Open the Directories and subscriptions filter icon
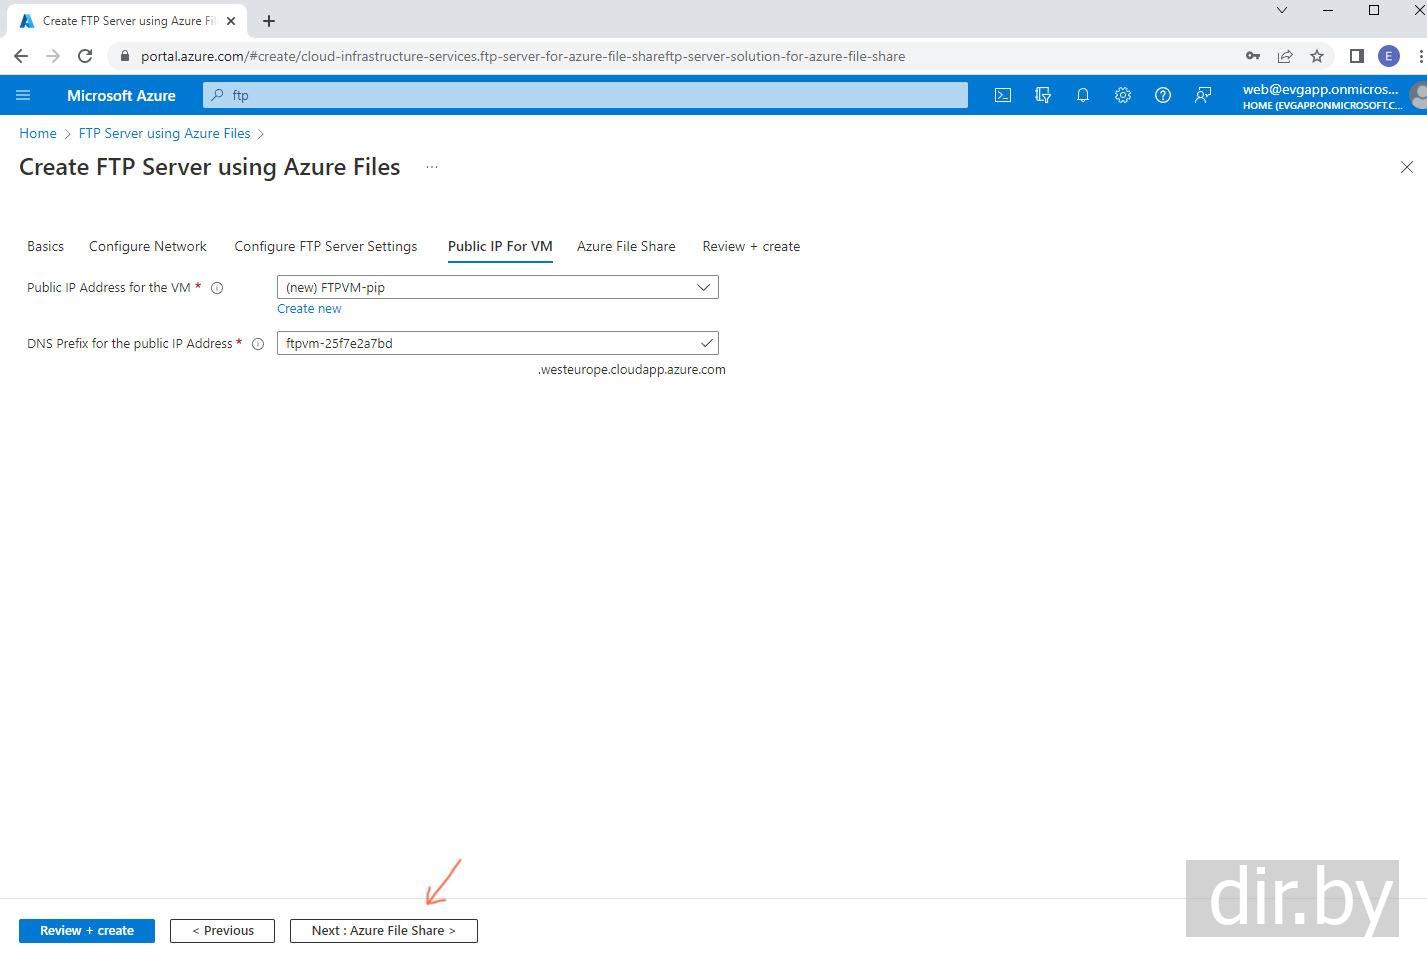This screenshot has height=956, width=1427. pyautogui.click(x=1043, y=95)
